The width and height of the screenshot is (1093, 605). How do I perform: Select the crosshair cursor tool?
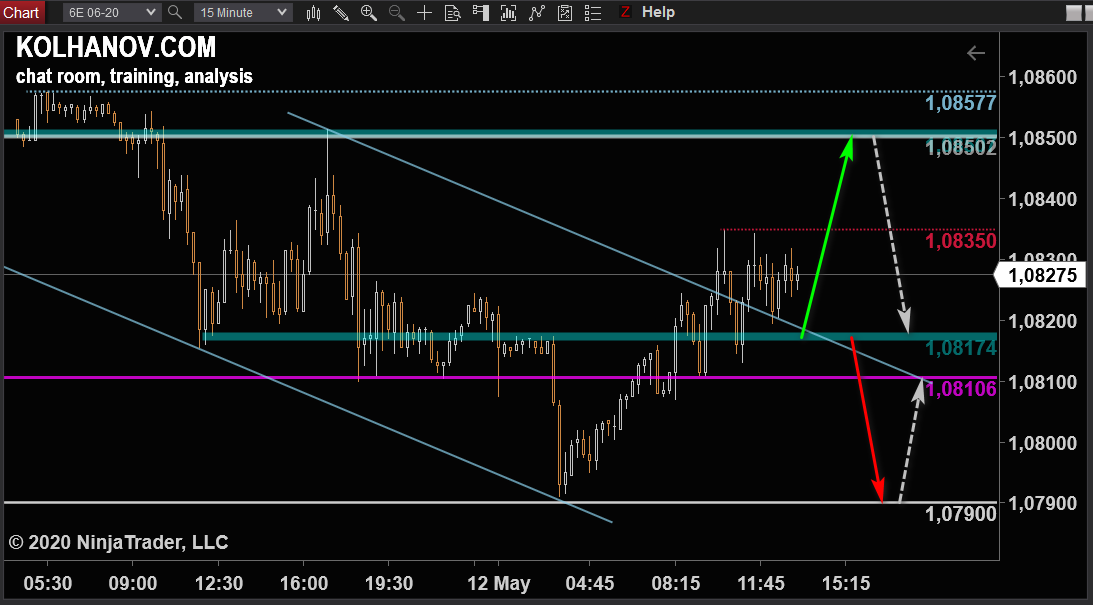pos(425,13)
